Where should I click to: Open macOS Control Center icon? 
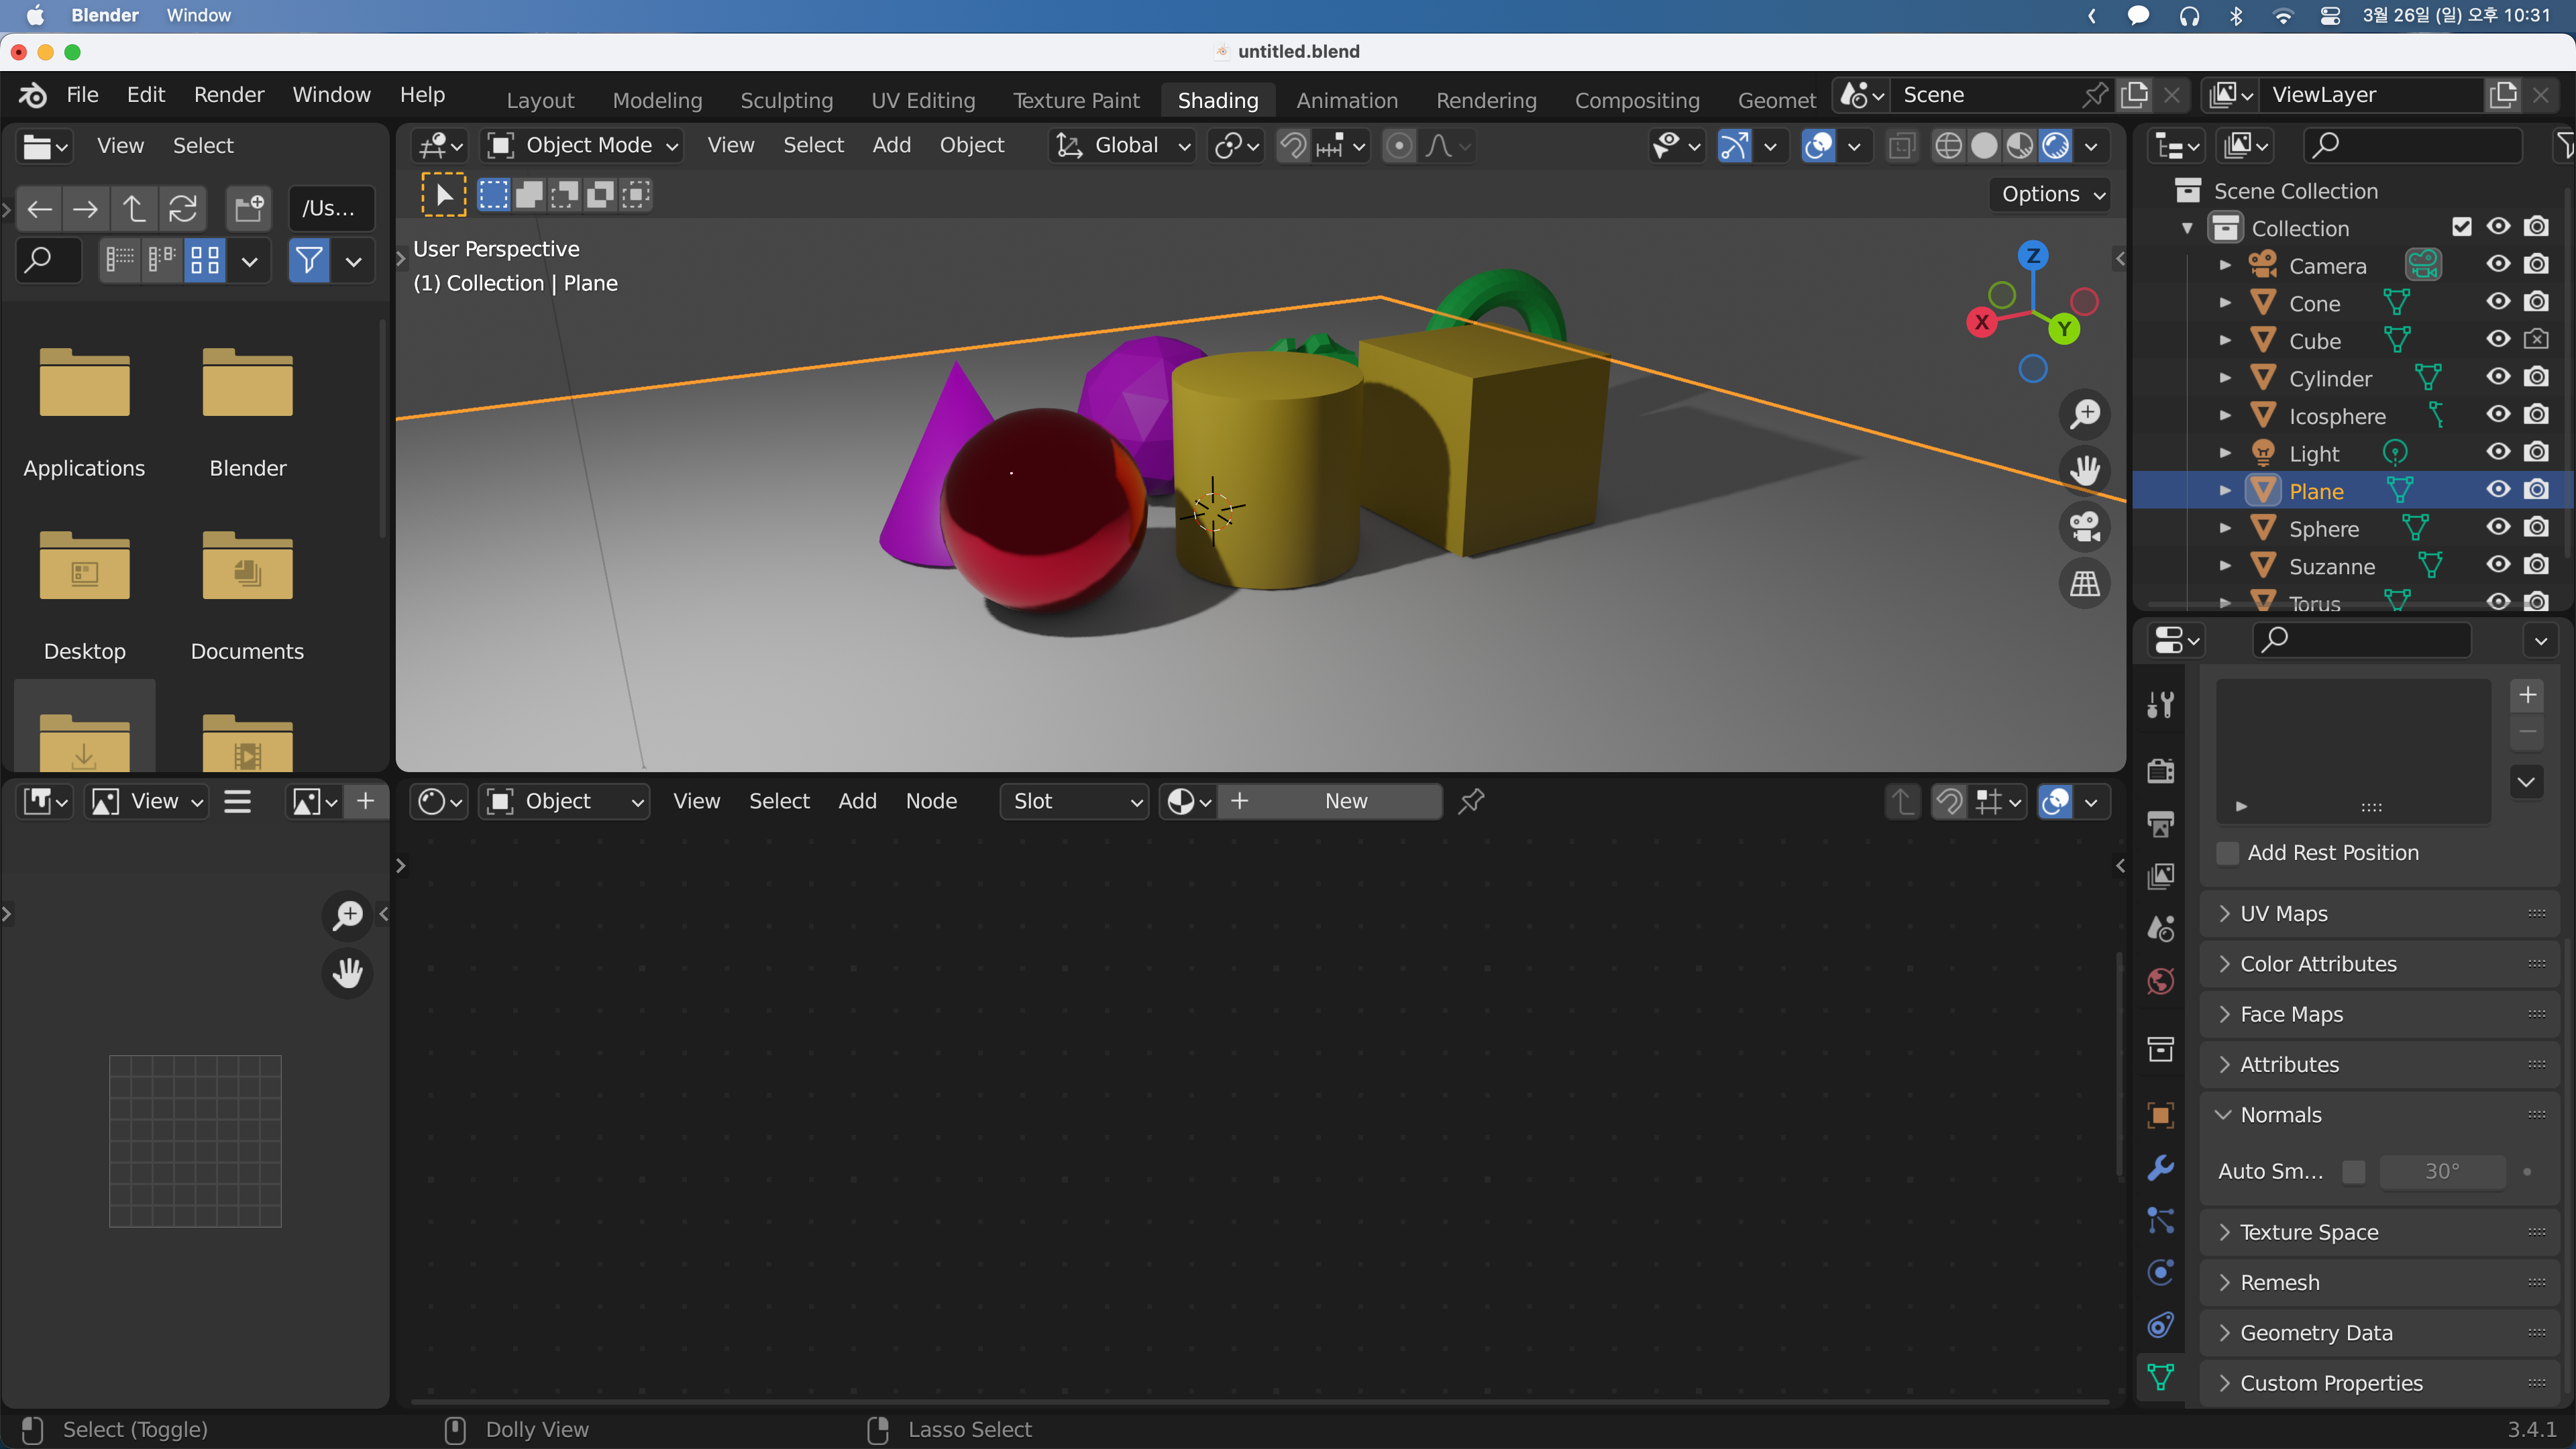click(2330, 16)
